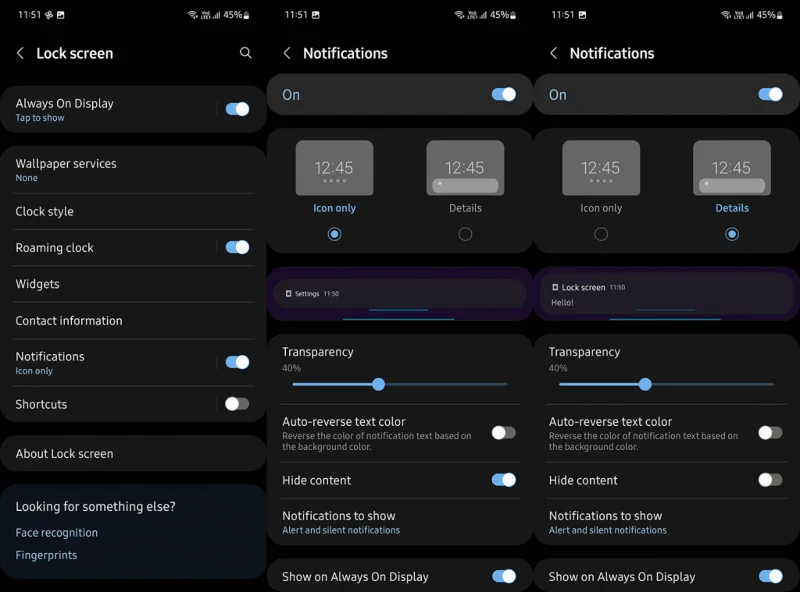Enable Hide content in right screen
This screenshot has width=800, height=592.
pos(770,480)
